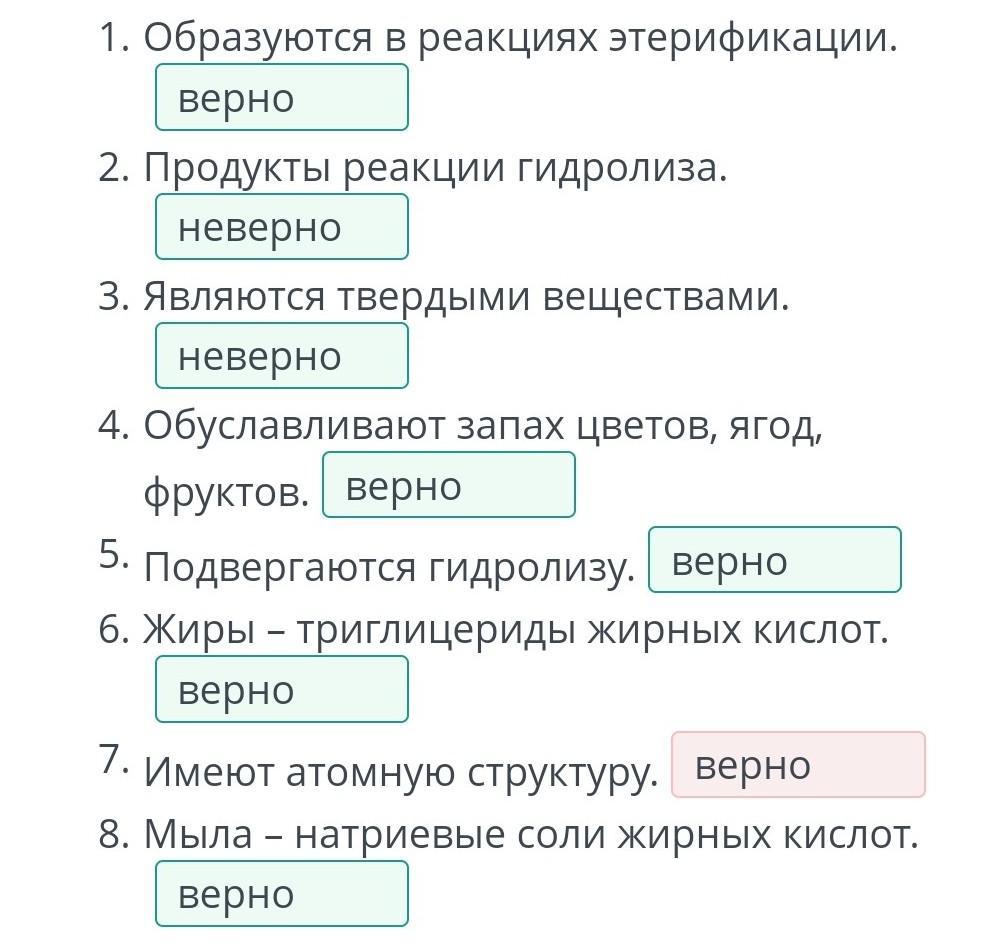
Task: Click the statement 'Образуются в реакциях этерификации'
Action: point(520,38)
